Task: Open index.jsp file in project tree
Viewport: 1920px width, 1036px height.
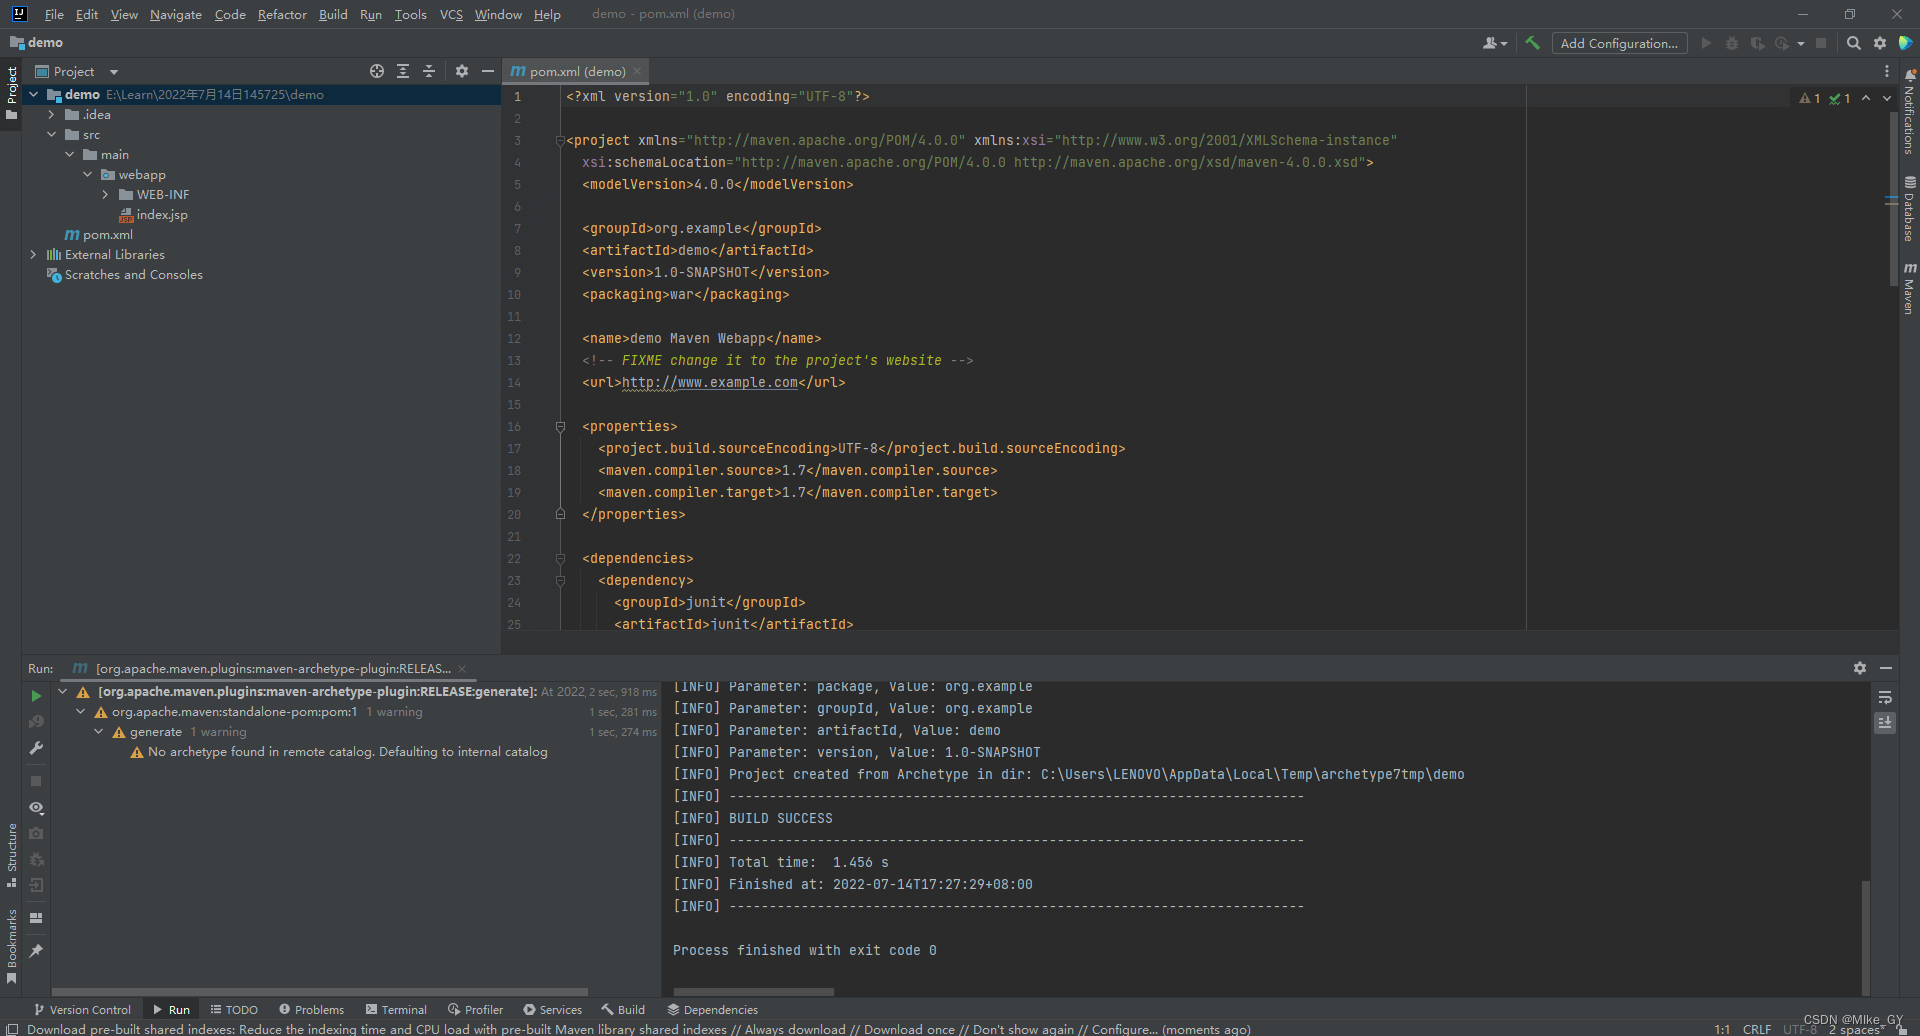Action: 162,215
